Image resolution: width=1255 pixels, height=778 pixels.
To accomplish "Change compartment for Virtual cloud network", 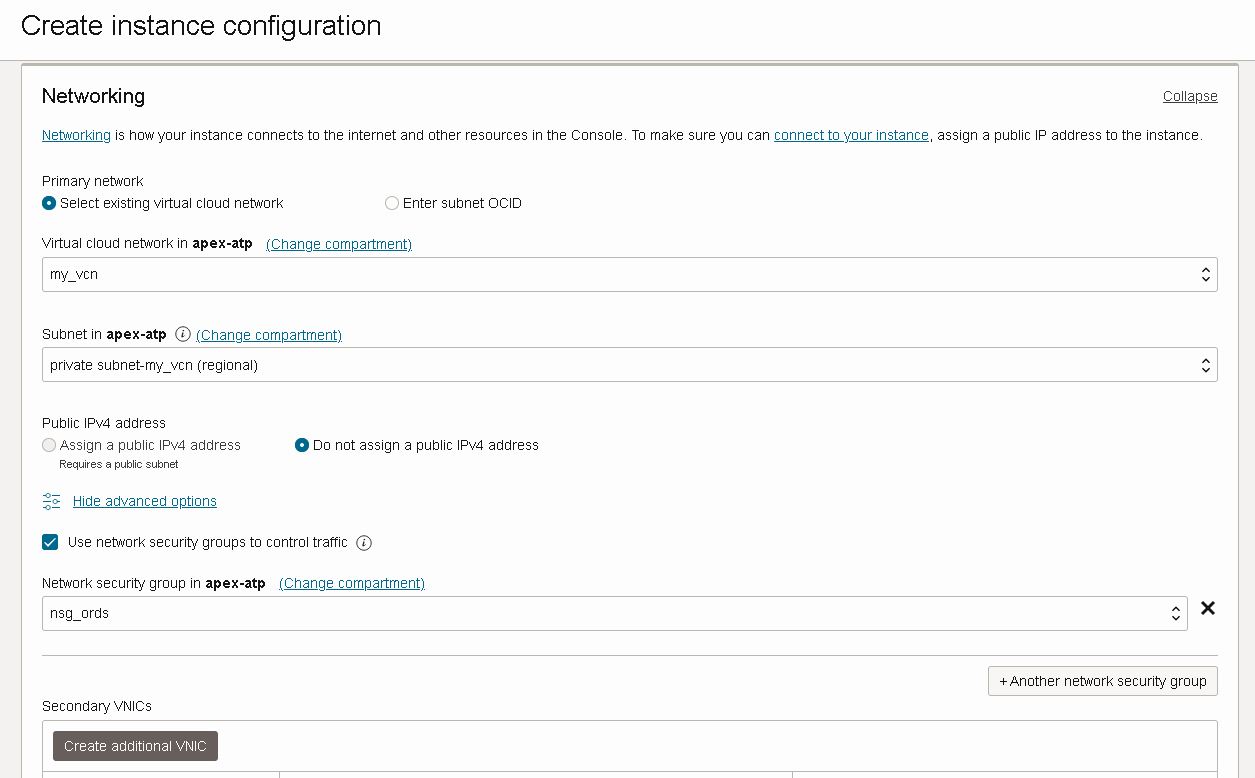I will pyautogui.click(x=339, y=244).
